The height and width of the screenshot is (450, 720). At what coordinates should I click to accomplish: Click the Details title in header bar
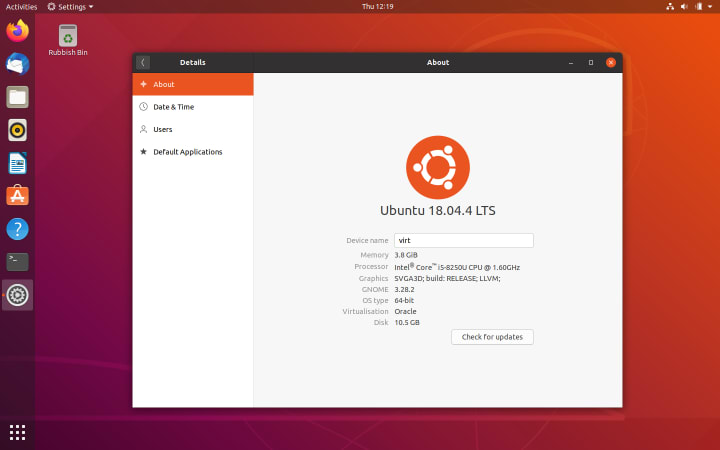193,62
